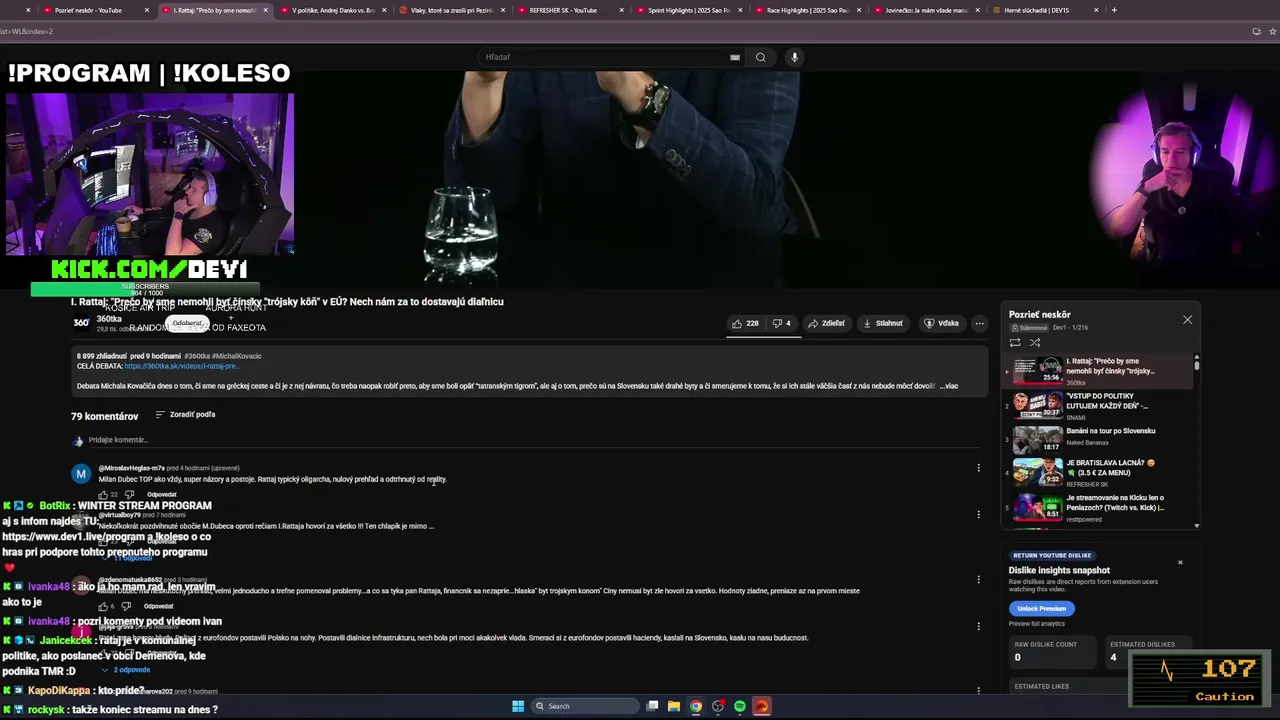1280x720 pixels.
Task: Open File Explorer from taskbar
Action: (x=674, y=706)
